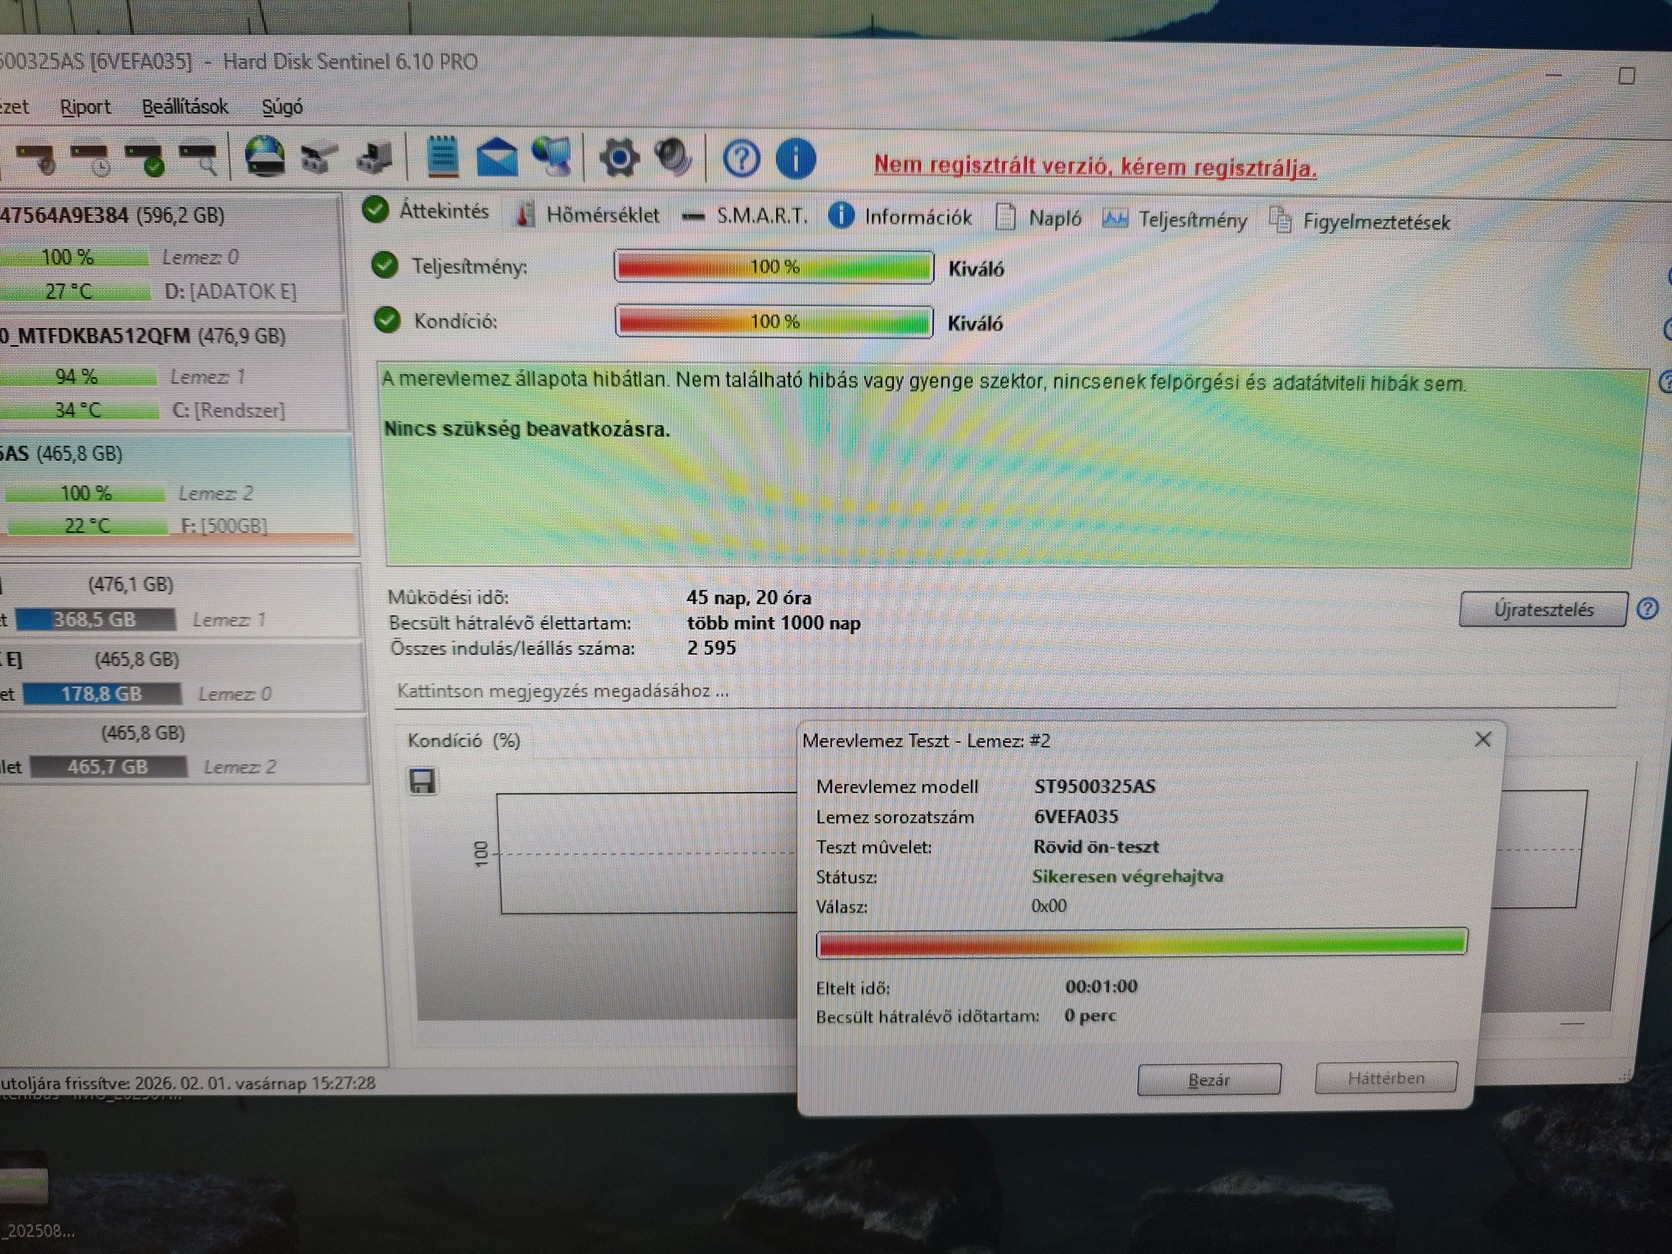
Task: Open the Riport menu
Action: 85,106
